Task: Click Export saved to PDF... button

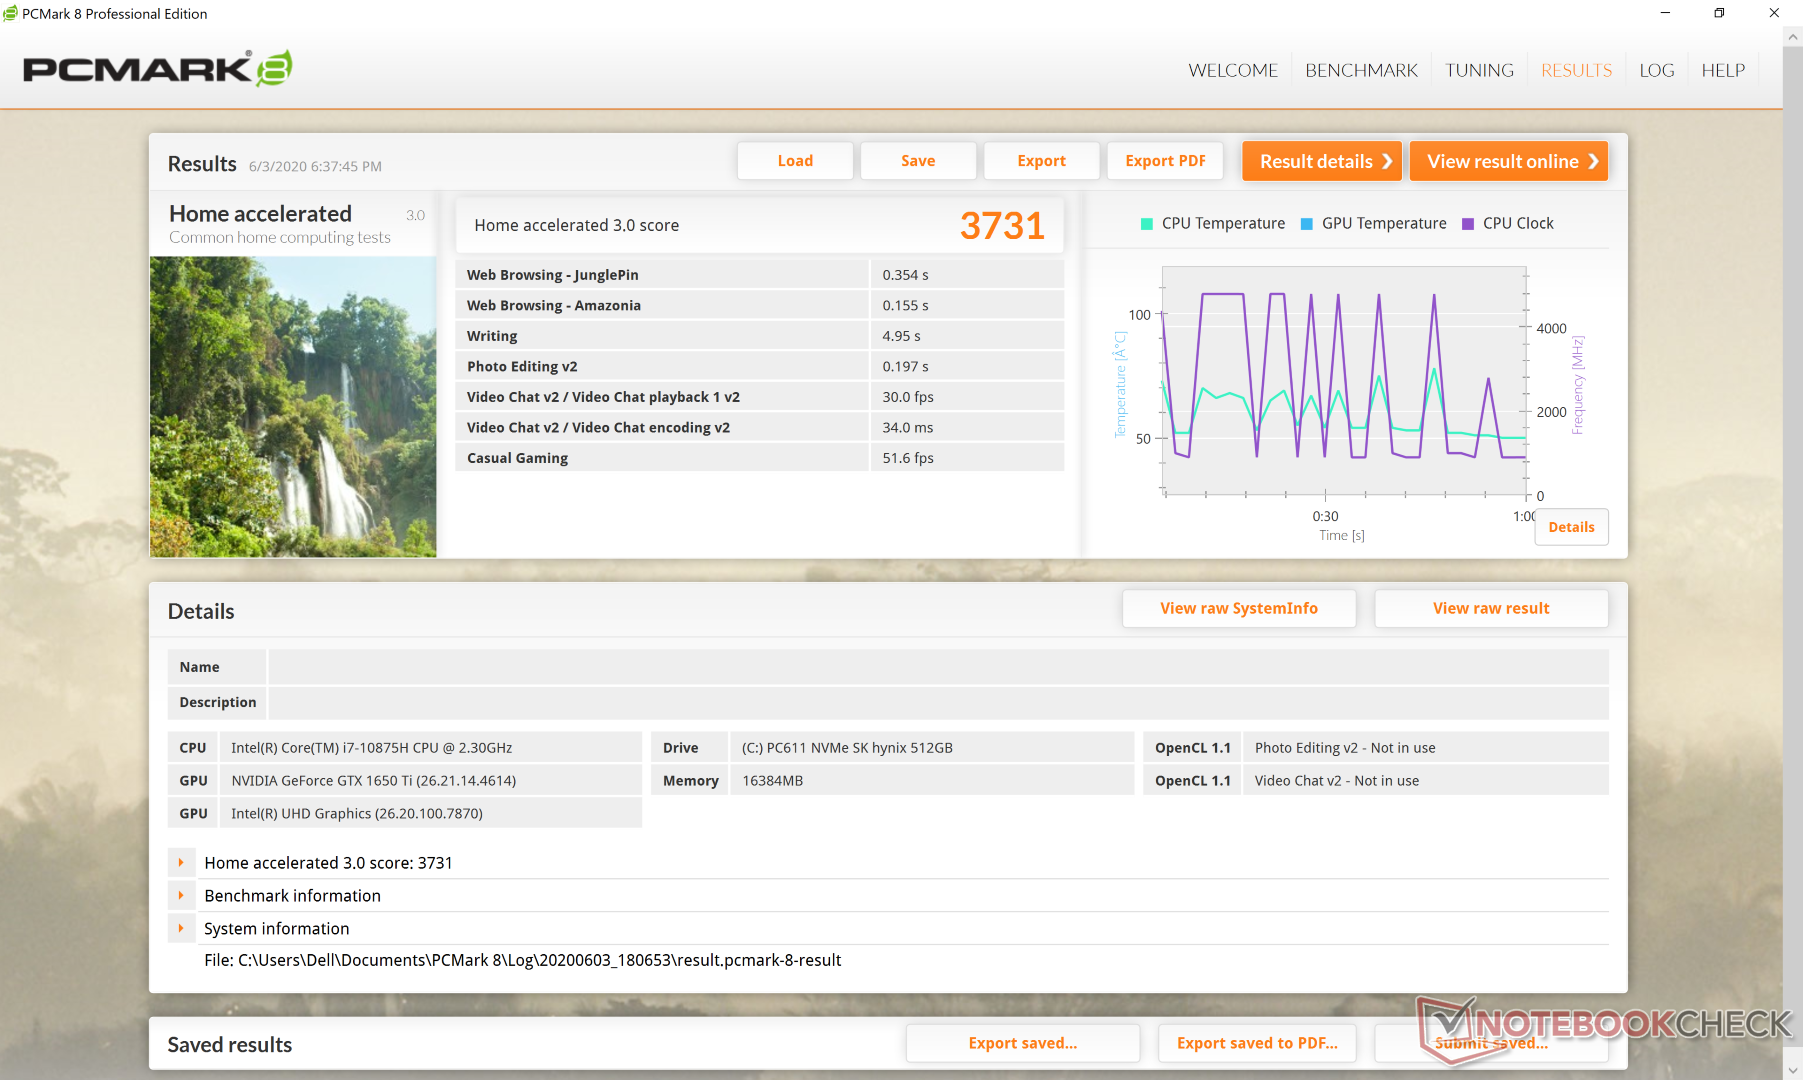Action: [x=1257, y=1043]
